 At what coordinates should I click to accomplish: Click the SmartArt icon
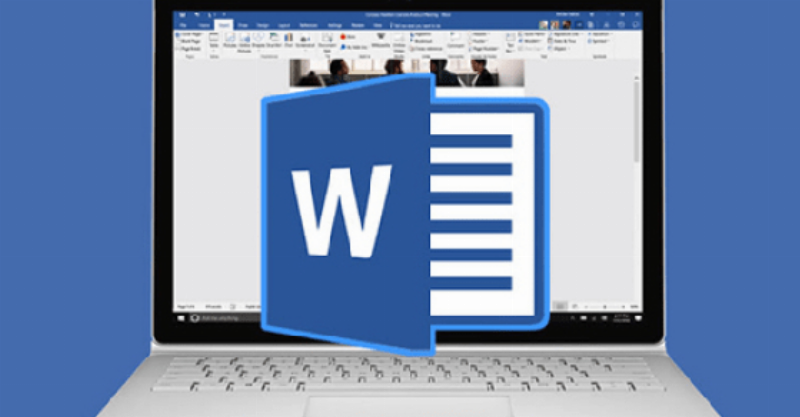click(x=274, y=40)
